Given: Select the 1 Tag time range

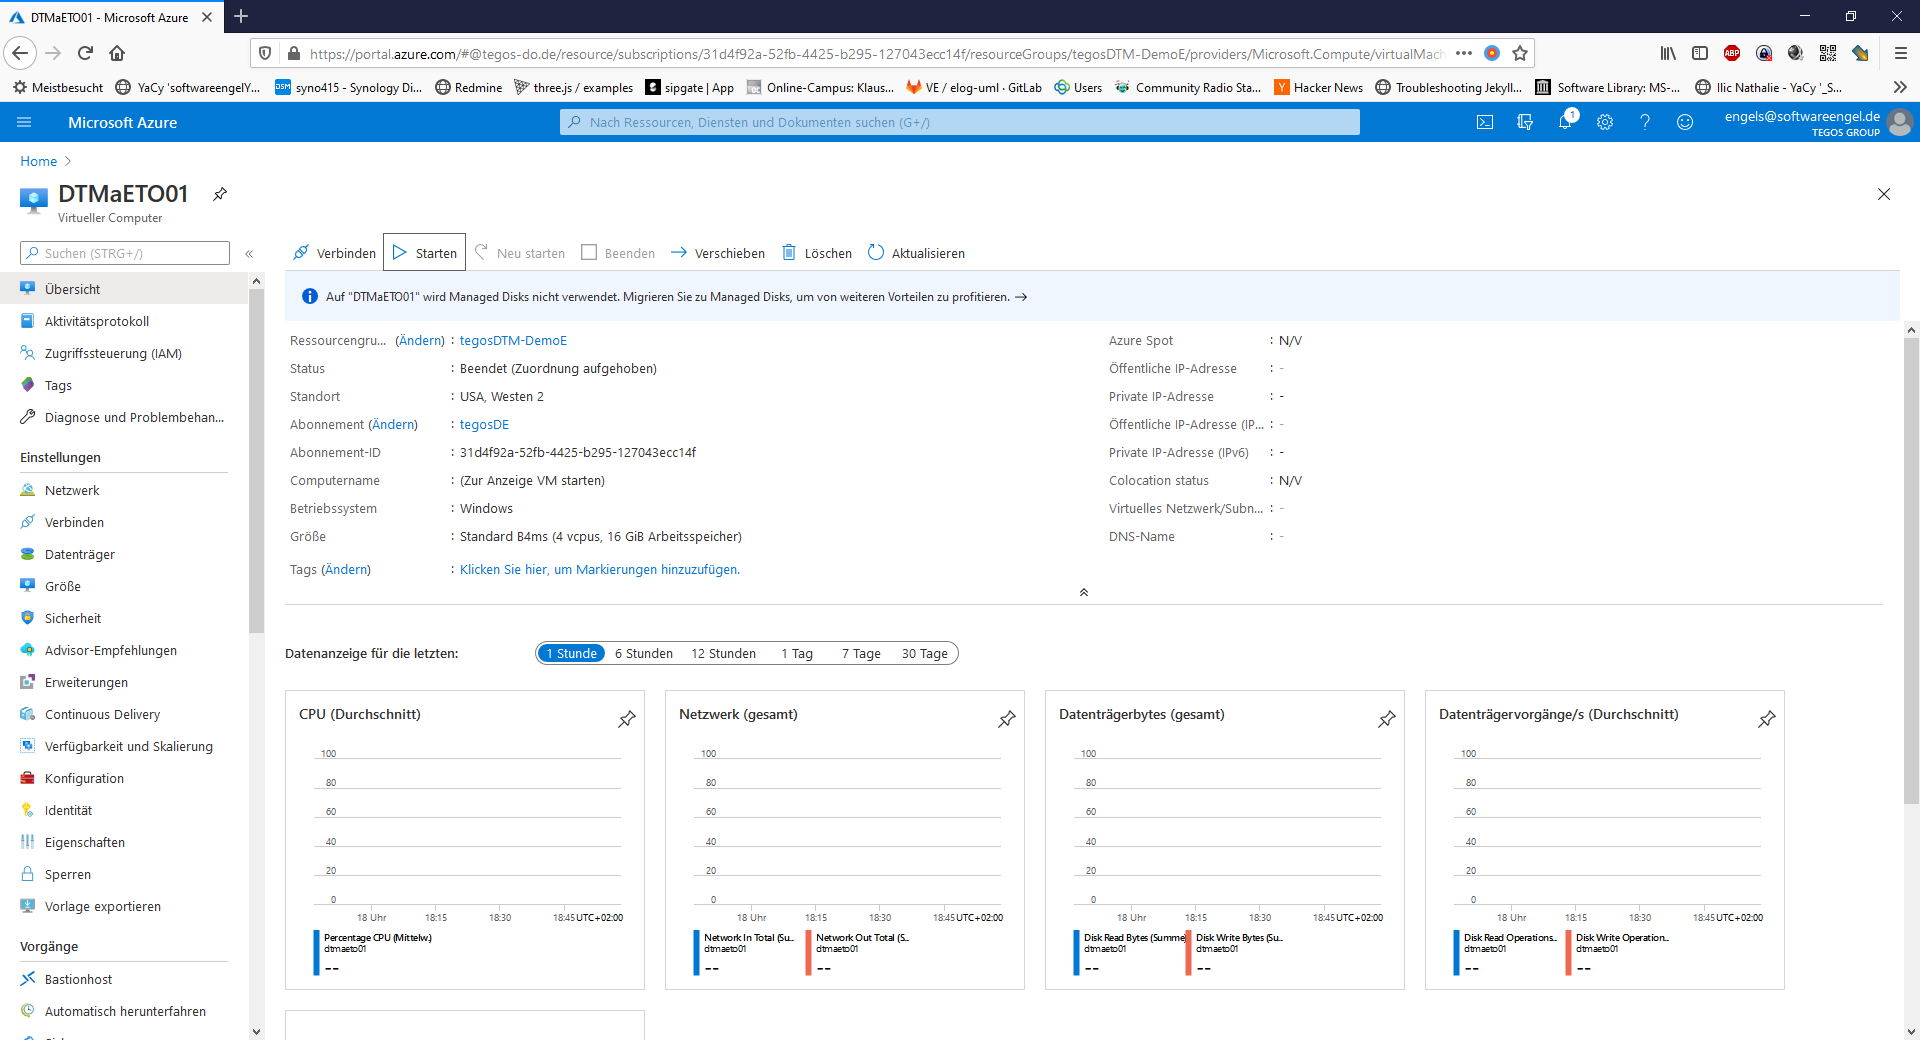Looking at the screenshot, I should (797, 653).
